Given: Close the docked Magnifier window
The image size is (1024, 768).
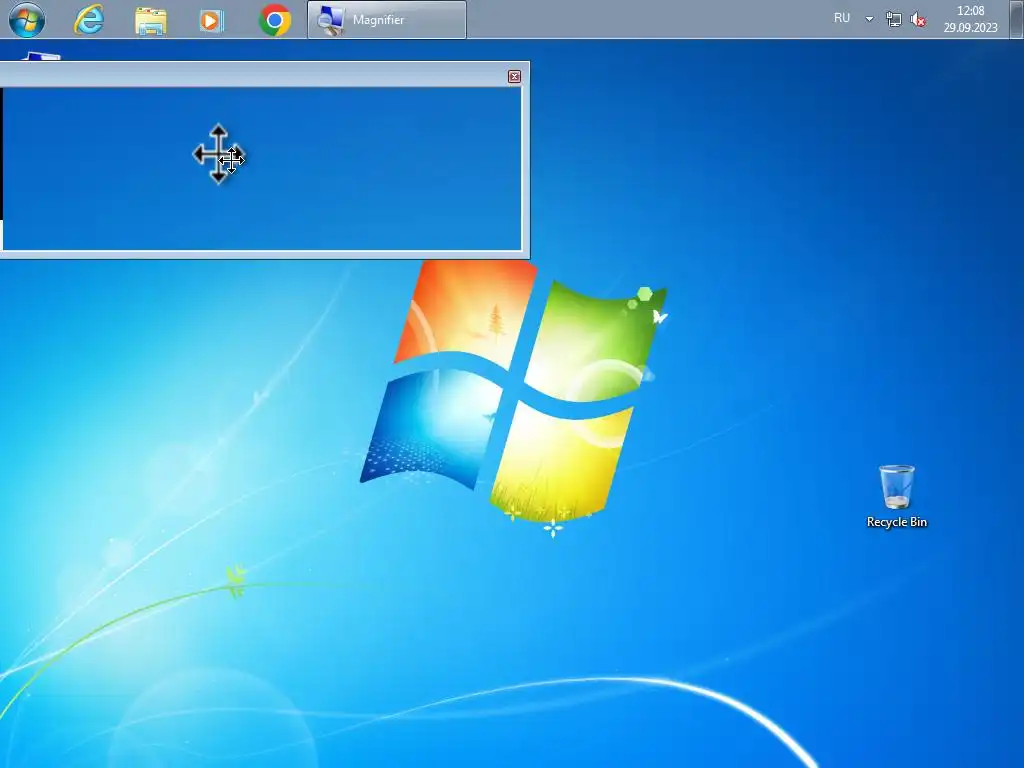Looking at the screenshot, I should click(515, 76).
